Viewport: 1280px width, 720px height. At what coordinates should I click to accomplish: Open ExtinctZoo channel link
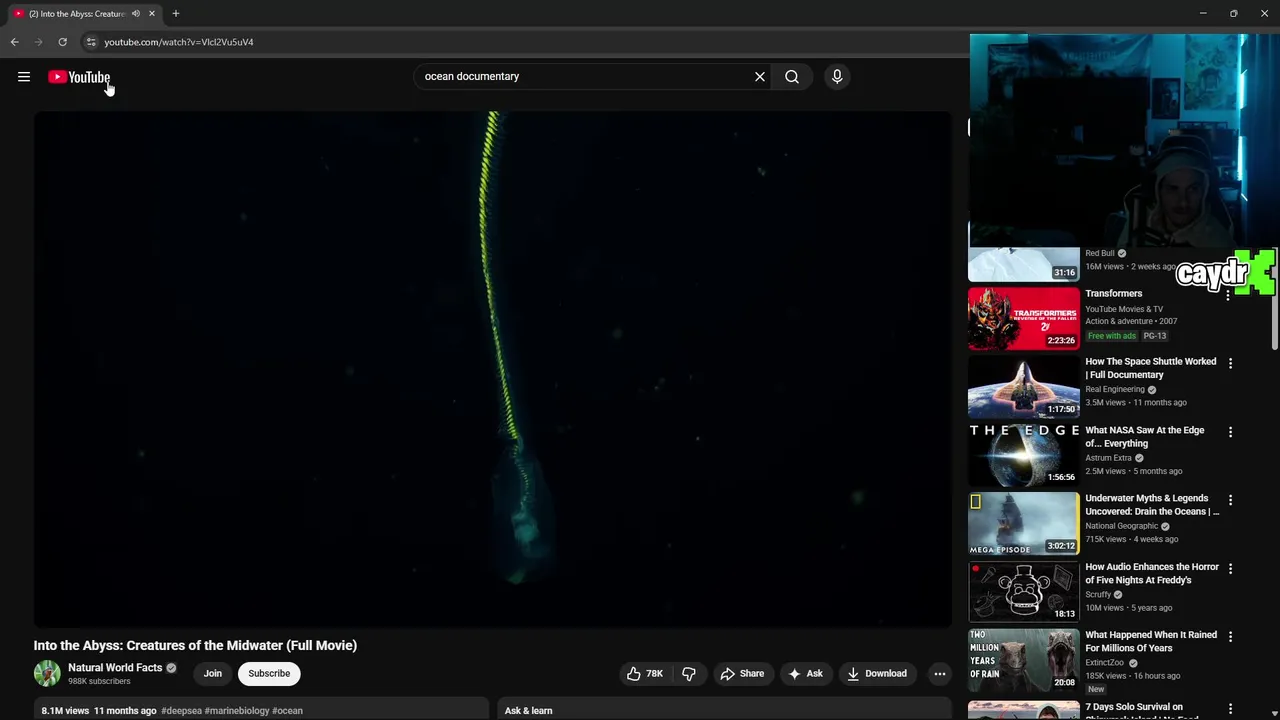click(1106, 662)
